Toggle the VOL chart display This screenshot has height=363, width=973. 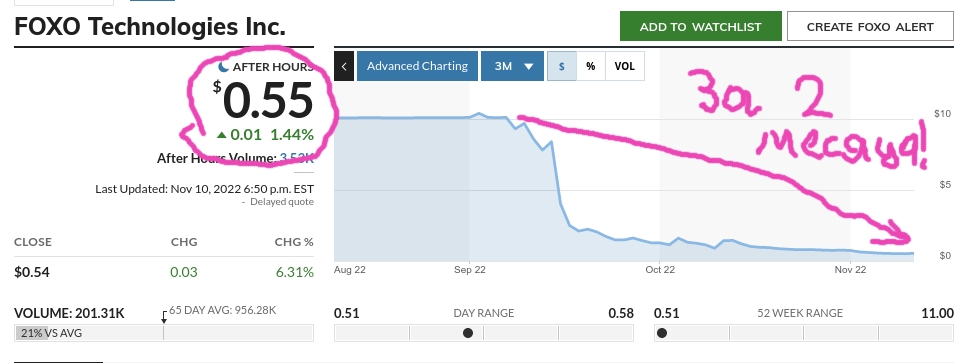point(625,66)
